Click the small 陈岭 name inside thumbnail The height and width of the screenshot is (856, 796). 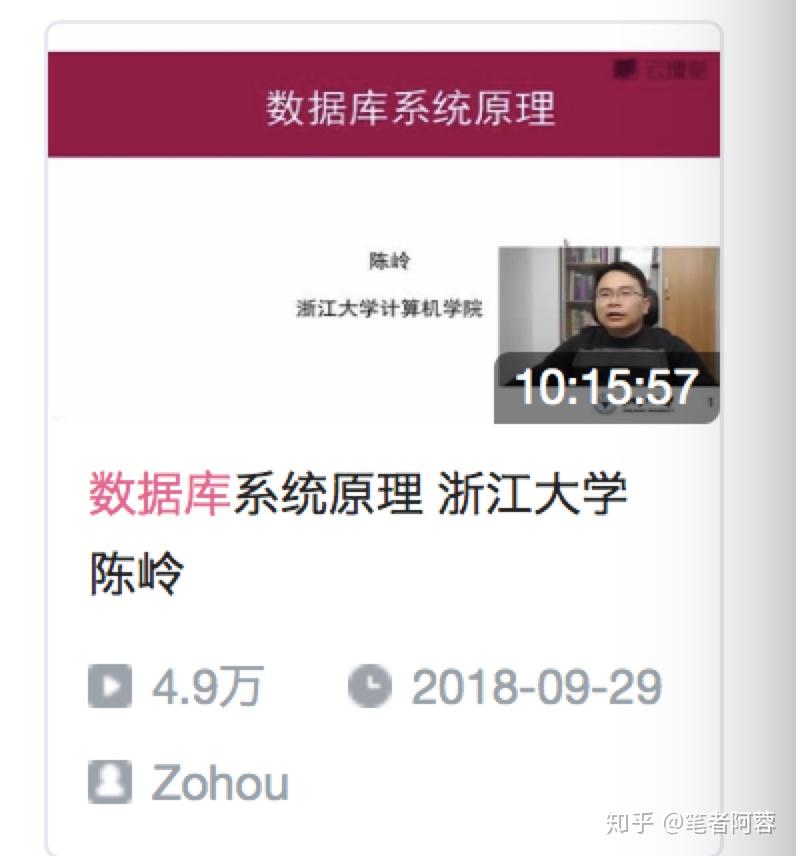[389, 261]
